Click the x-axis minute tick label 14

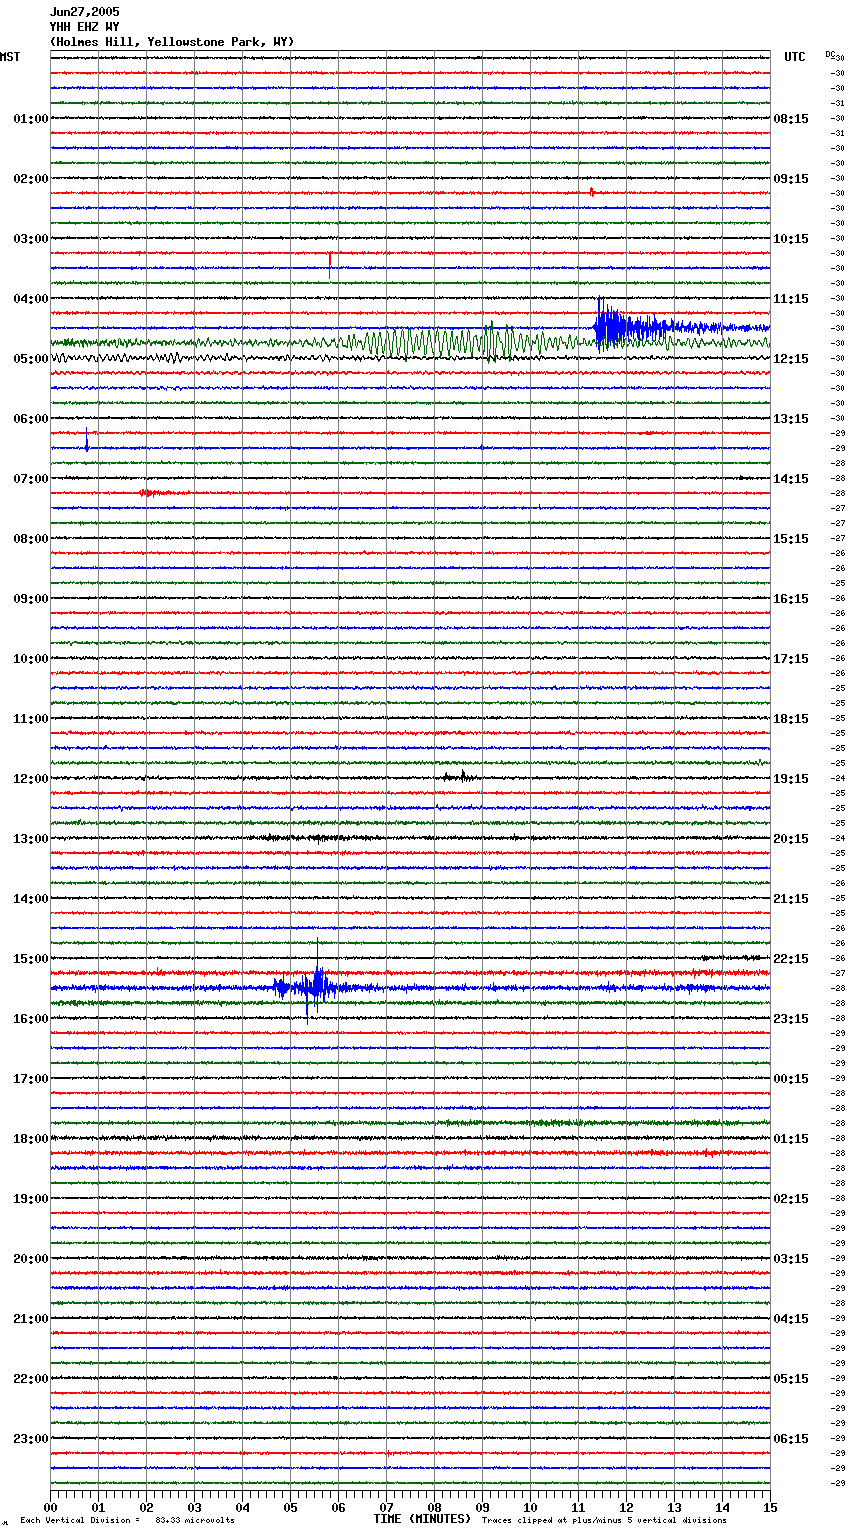722,1507
